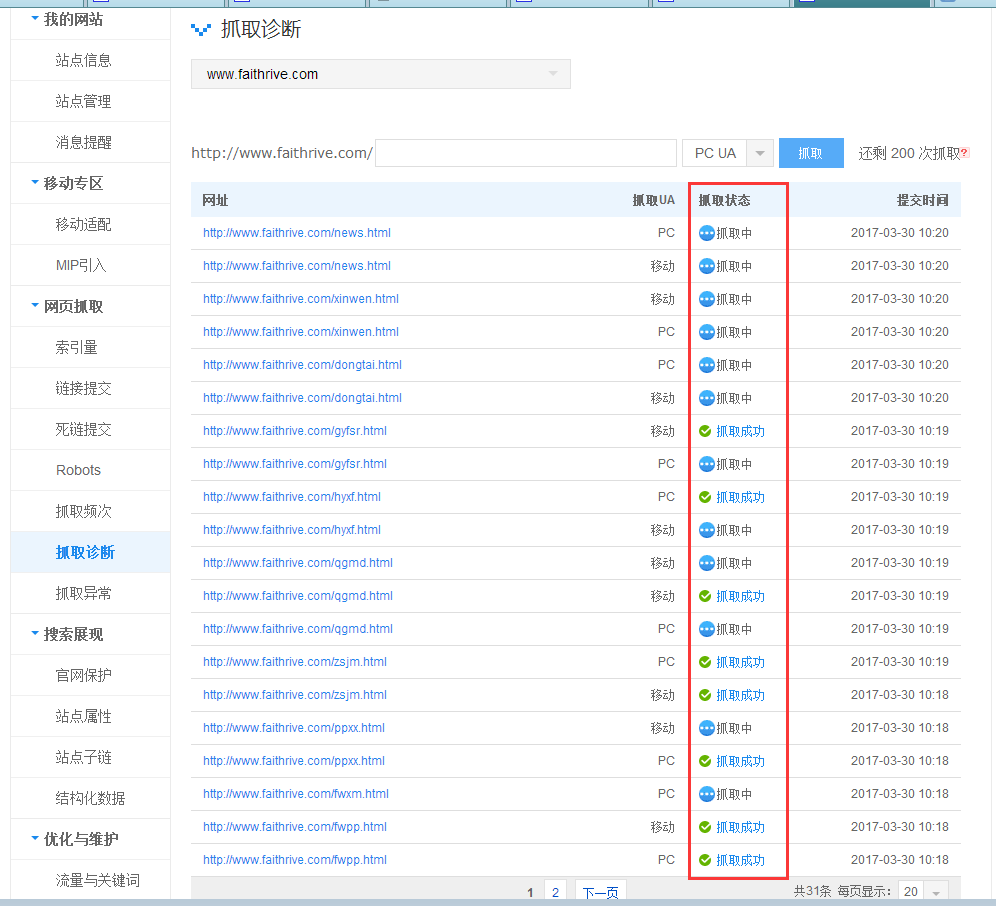Open 结构化数据 in the sidebar

(90, 798)
